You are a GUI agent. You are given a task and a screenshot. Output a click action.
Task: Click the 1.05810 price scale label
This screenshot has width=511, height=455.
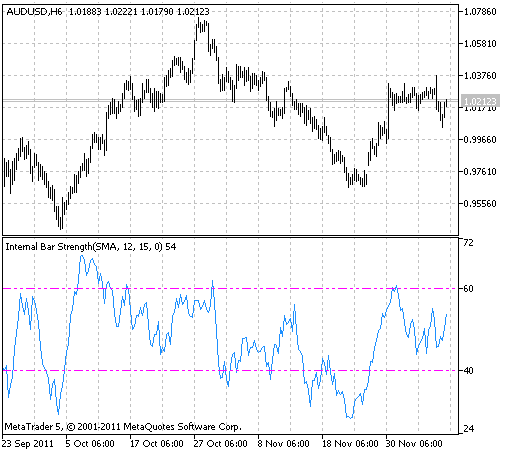(x=480, y=44)
